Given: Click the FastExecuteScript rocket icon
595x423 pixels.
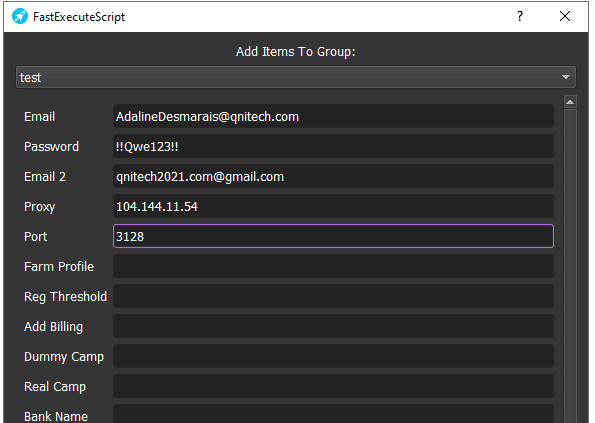Looking at the screenshot, I should (20, 16).
